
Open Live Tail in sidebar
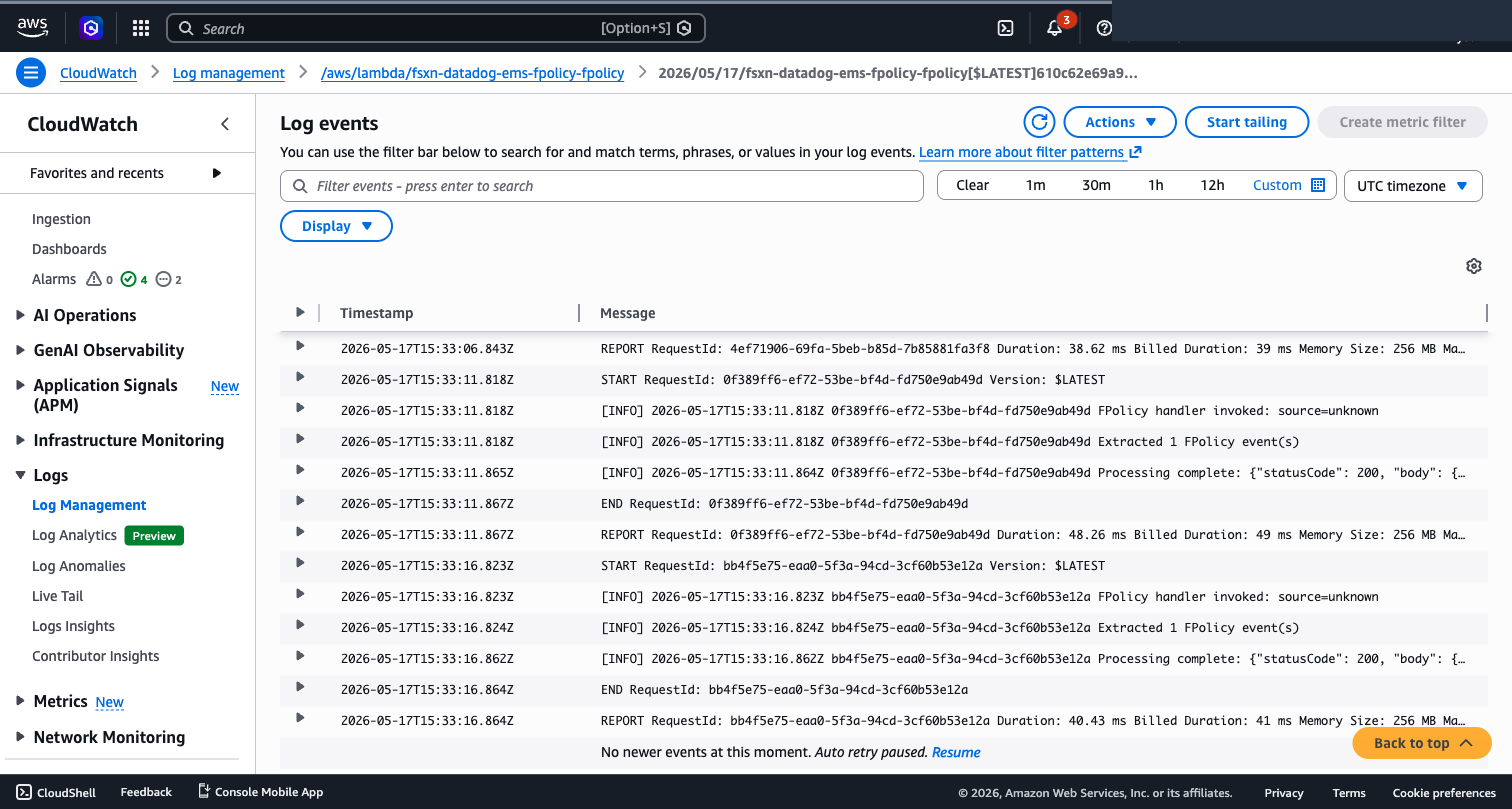click(58, 596)
